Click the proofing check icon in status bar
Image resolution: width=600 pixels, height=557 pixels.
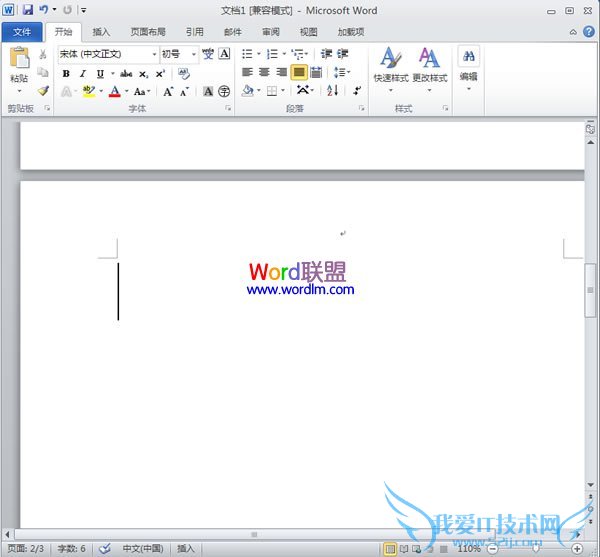tap(104, 549)
